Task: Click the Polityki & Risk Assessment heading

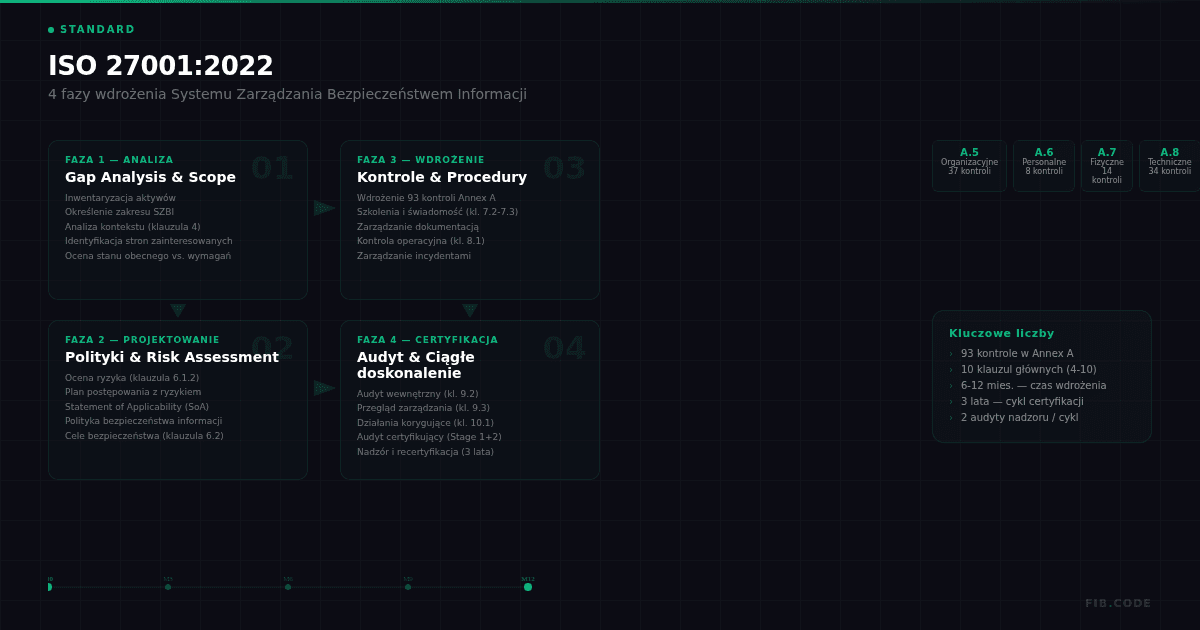Action: (x=172, y=357)
